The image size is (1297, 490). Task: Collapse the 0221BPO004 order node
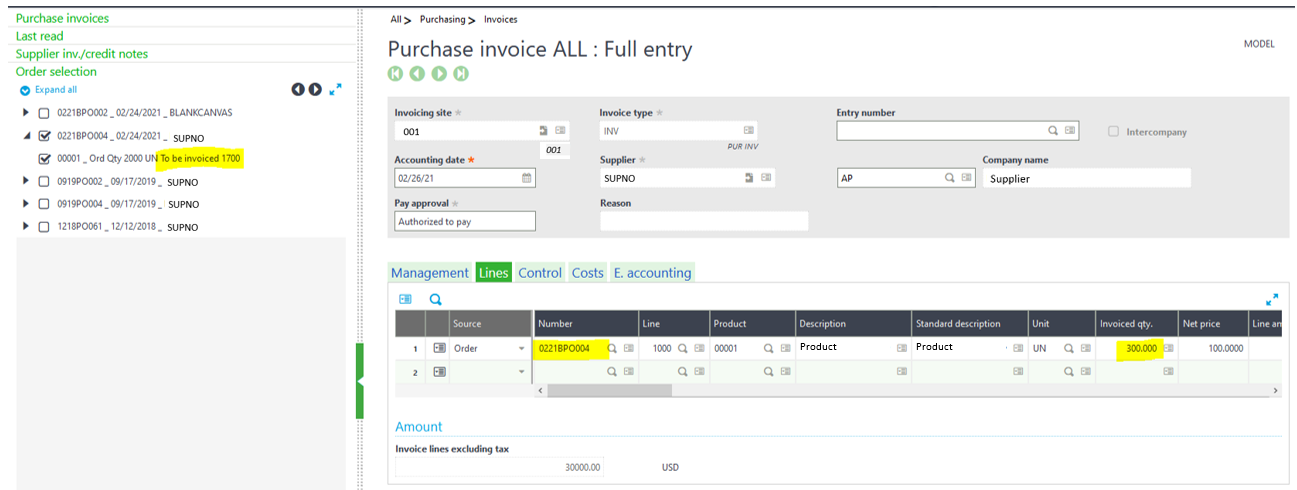pyautogui.click(x=26, y=136)
